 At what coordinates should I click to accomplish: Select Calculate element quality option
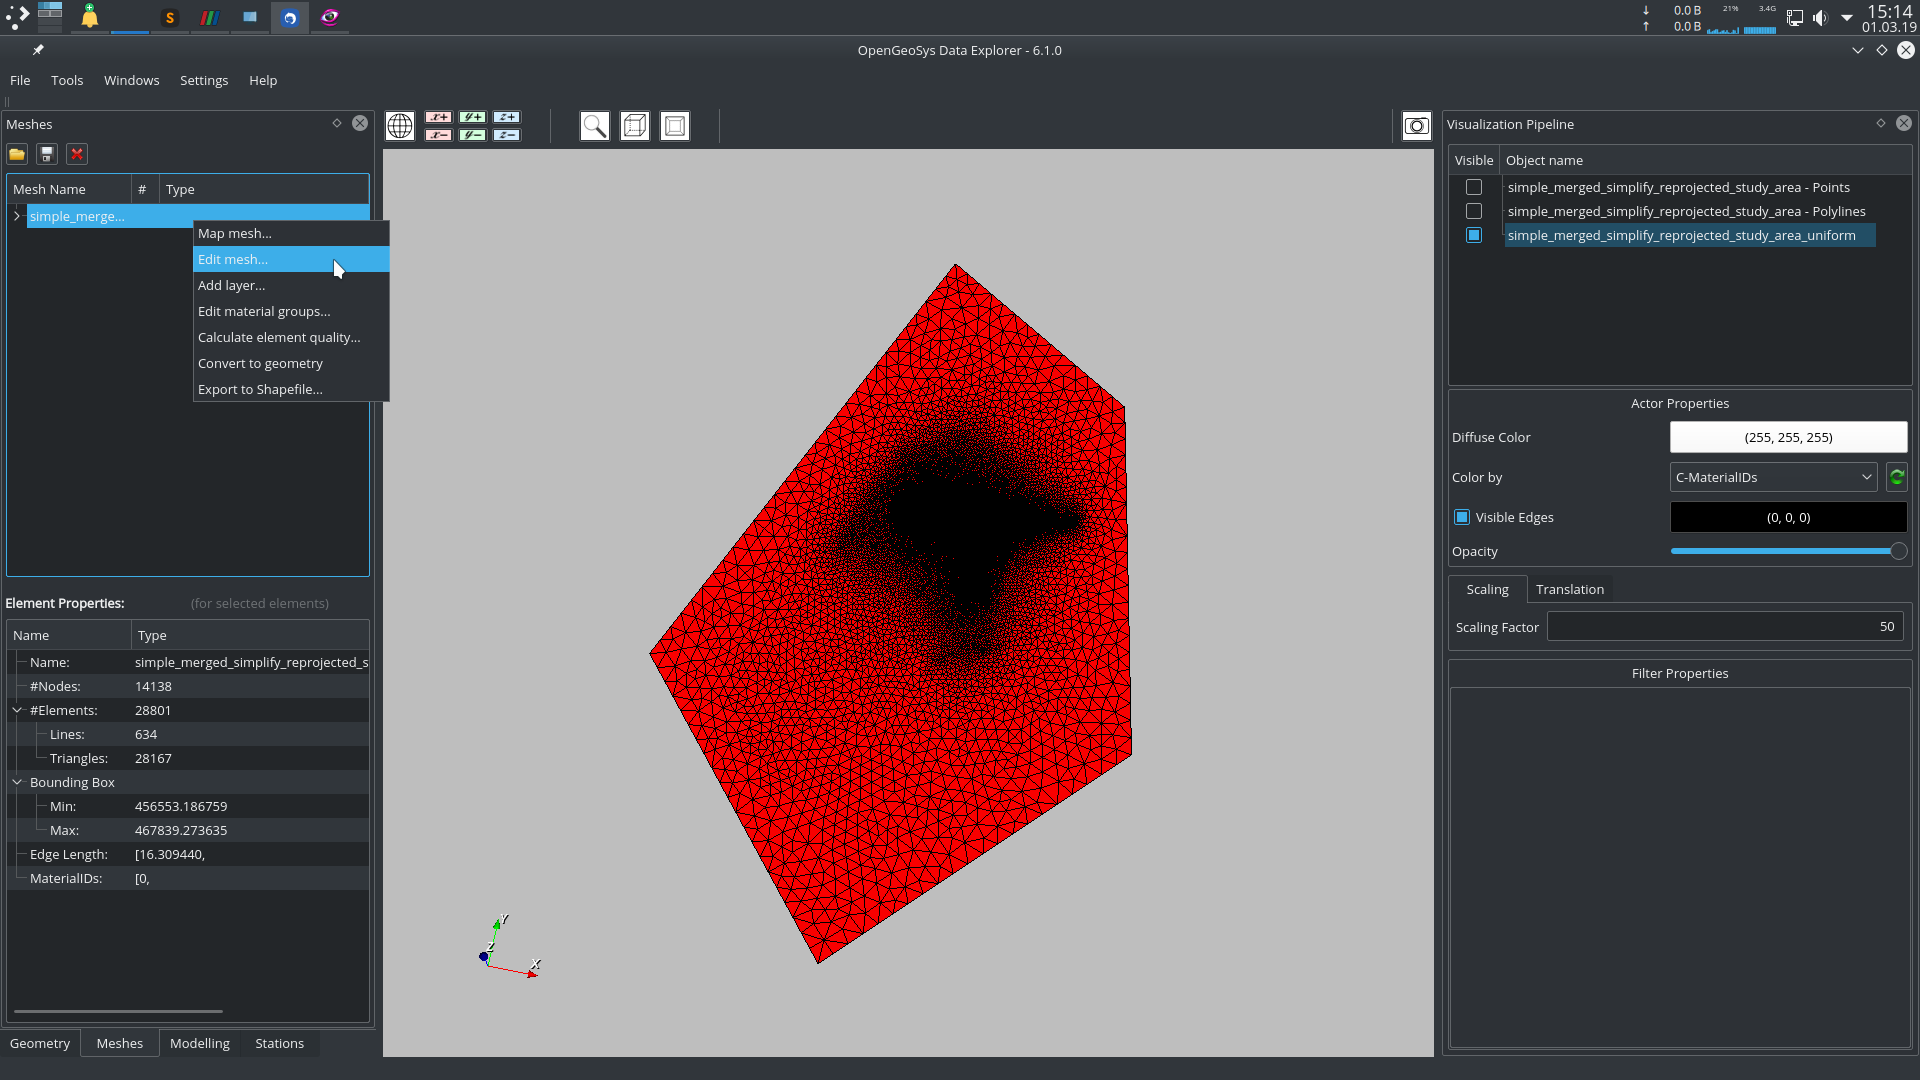click(x=278, y=336)
